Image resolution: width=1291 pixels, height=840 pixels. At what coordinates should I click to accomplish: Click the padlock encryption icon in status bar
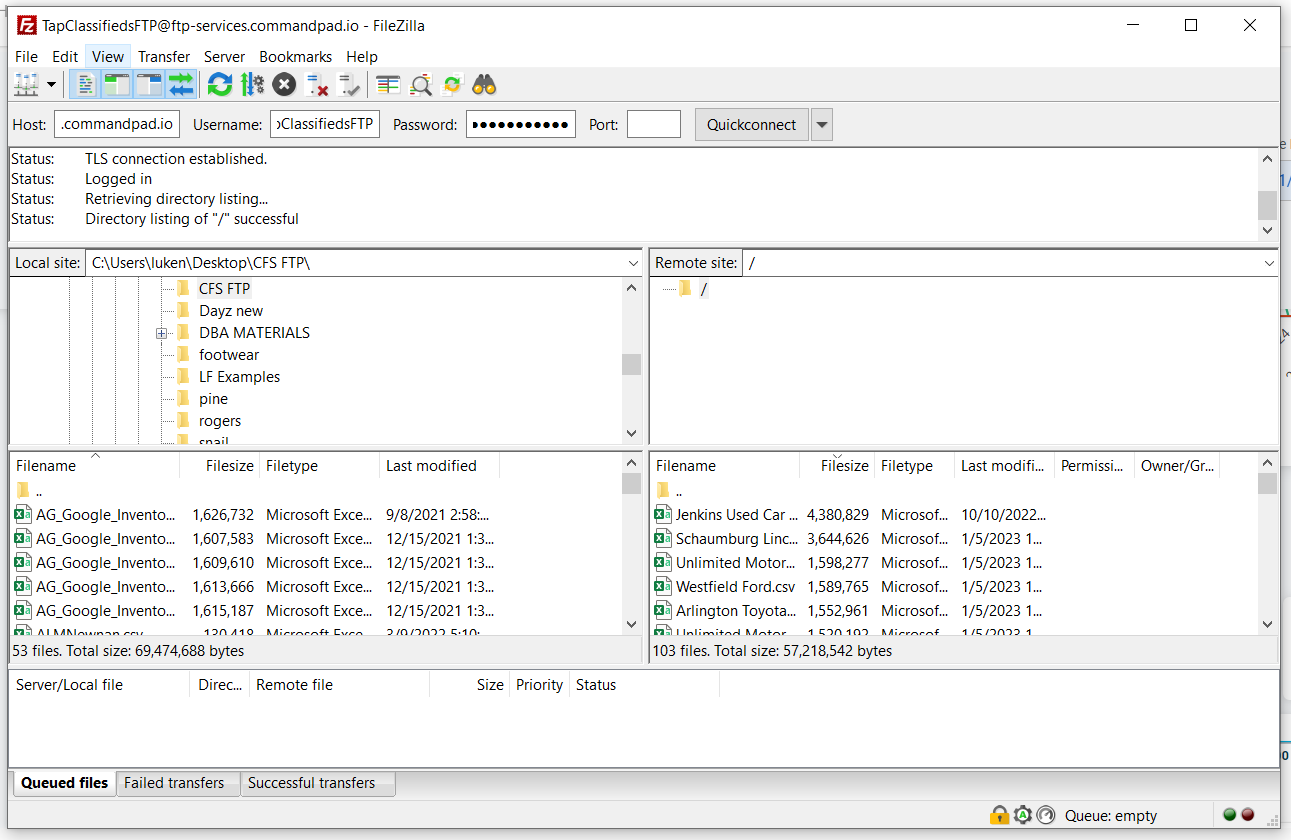click(x=999, y=815)
